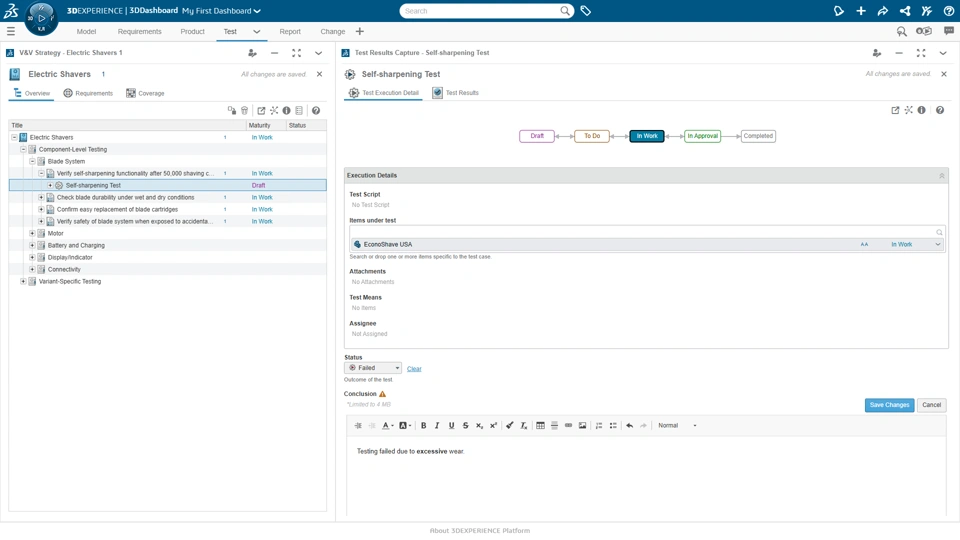The height and width of the screenshot is (540, 960).
Task: Click the tag icon beside search
Action: point(585,10)
